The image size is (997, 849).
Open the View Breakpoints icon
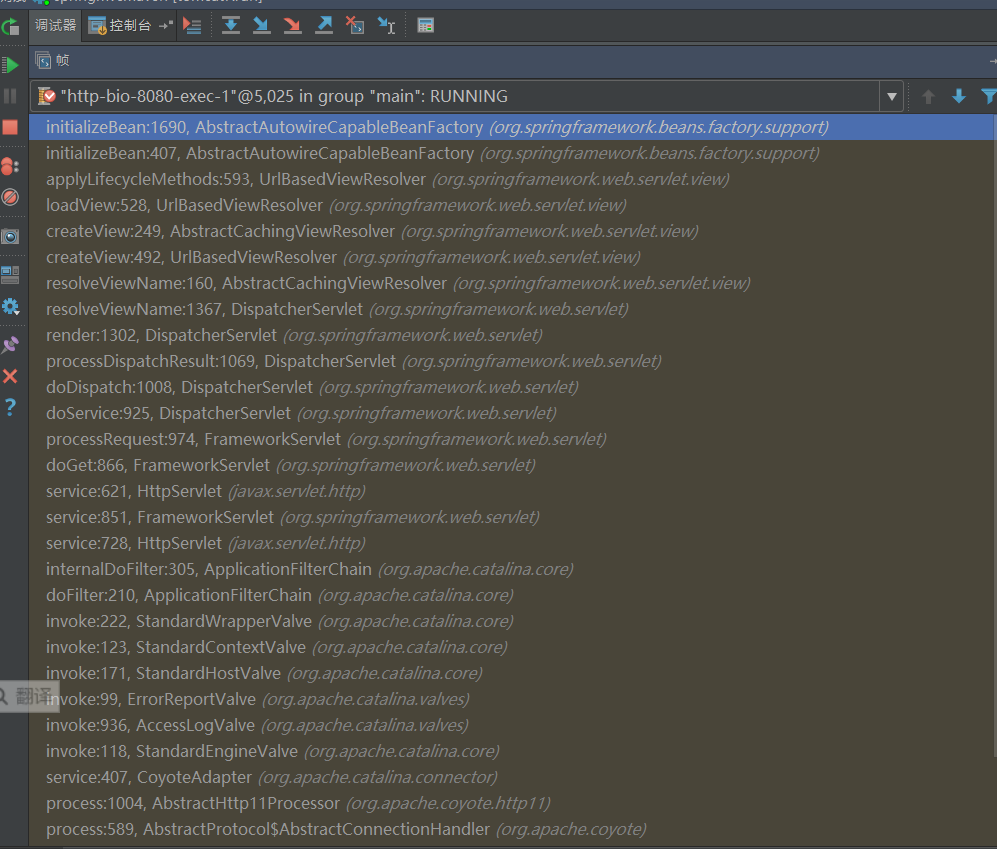10,167
